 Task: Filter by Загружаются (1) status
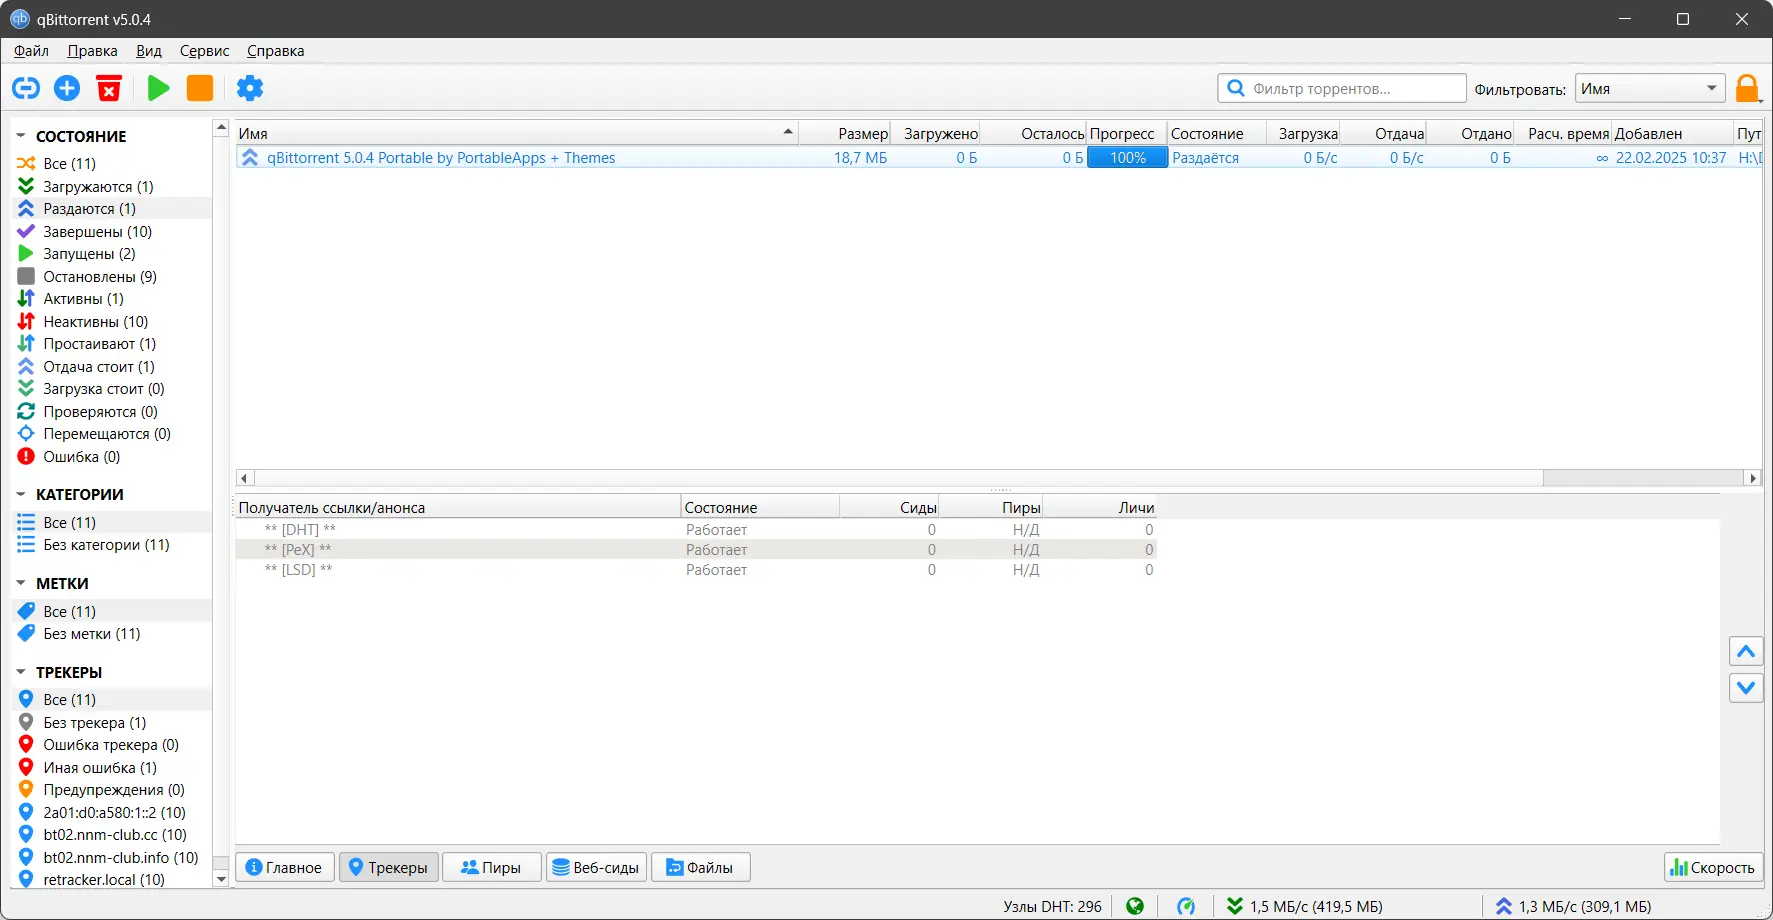coord(98,186)
